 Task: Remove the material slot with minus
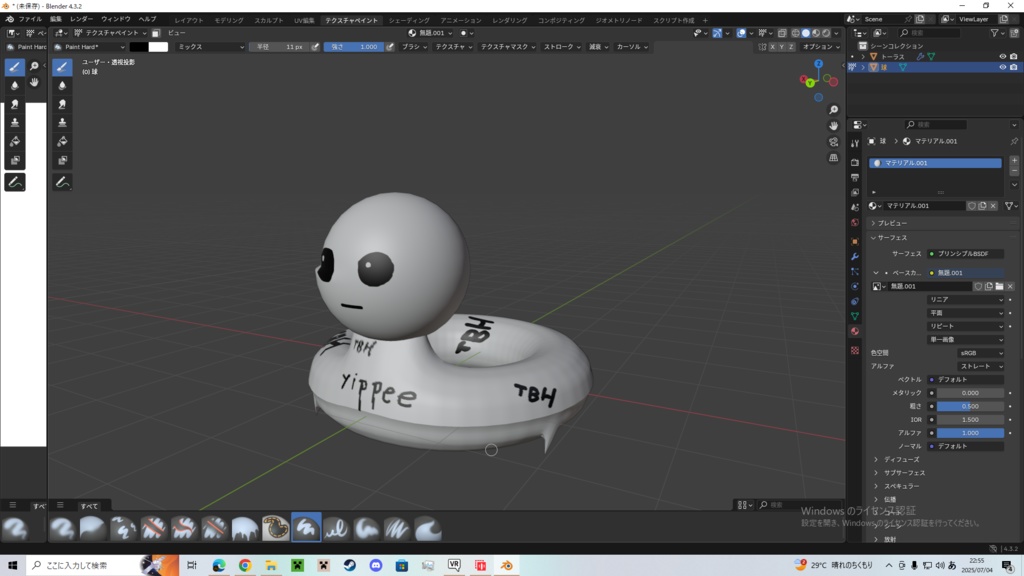(x=1014, y=170)
